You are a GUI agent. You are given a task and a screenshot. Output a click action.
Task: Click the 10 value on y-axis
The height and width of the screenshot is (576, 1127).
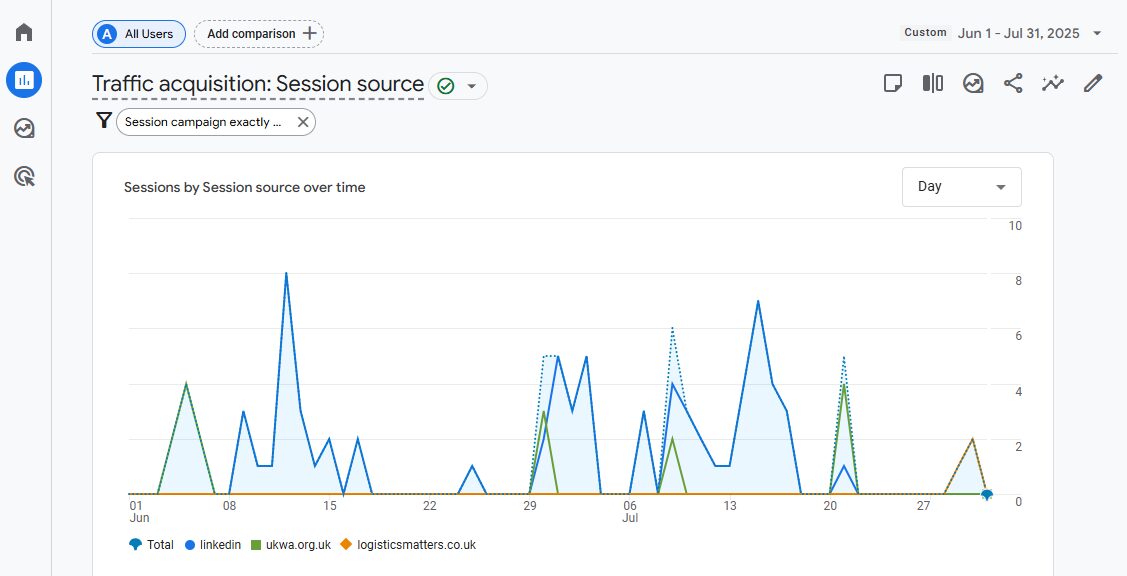[1015, 226]
